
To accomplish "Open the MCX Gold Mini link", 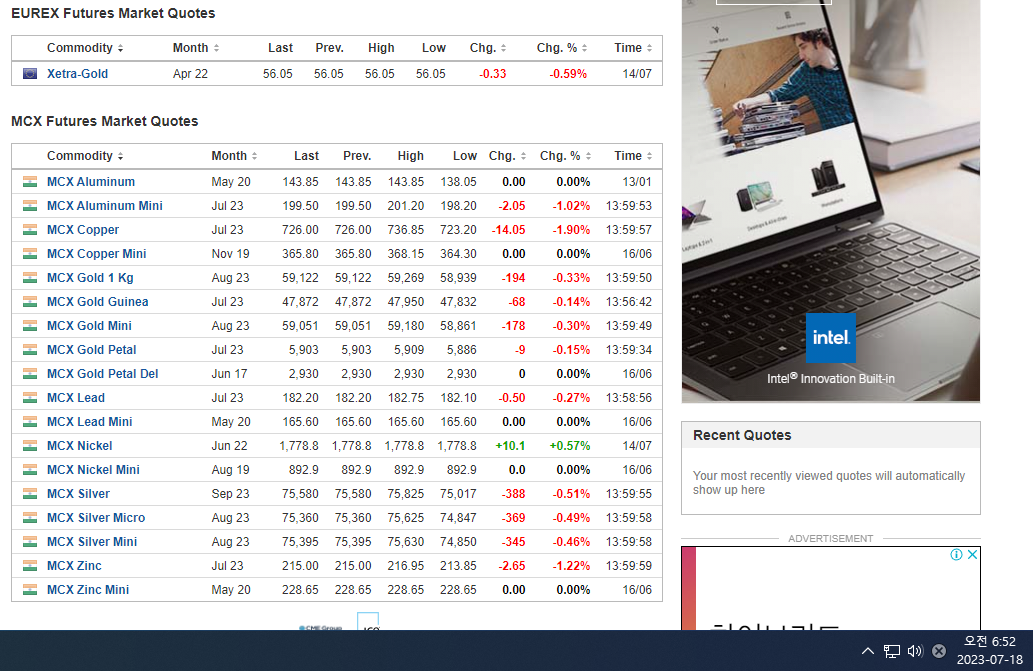I will point(89,326).
